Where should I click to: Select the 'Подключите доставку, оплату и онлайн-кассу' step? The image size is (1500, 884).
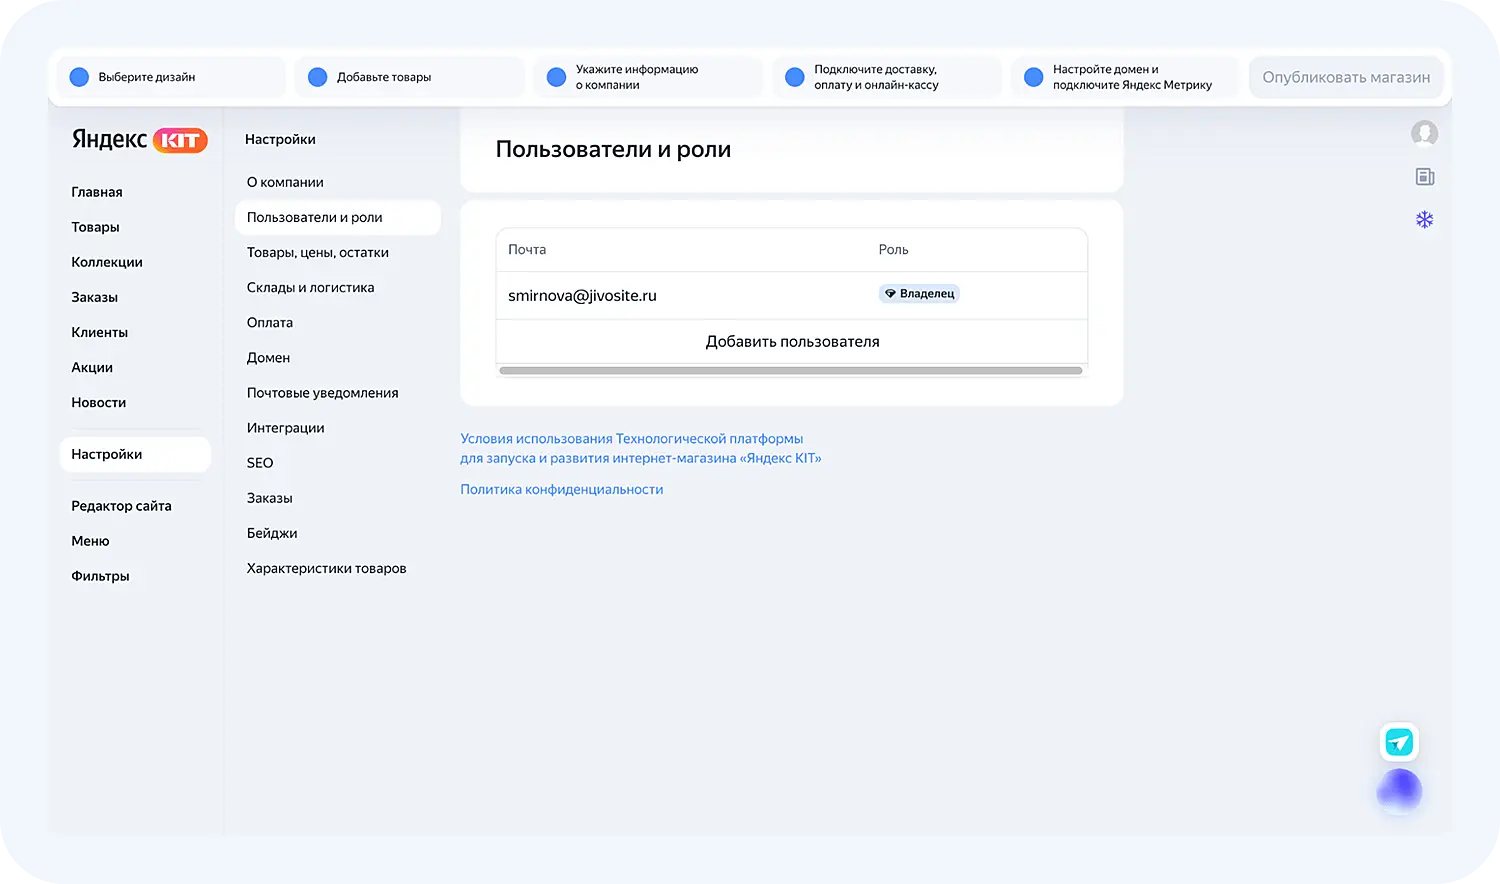(x=887, y=77)
